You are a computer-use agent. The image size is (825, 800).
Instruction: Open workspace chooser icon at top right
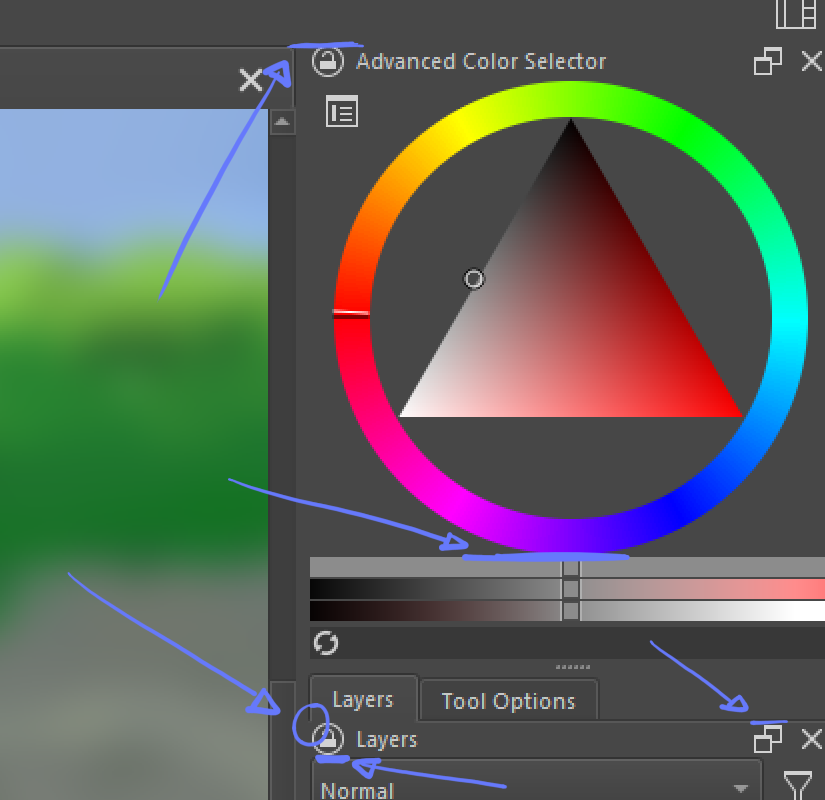pos(796,14)
